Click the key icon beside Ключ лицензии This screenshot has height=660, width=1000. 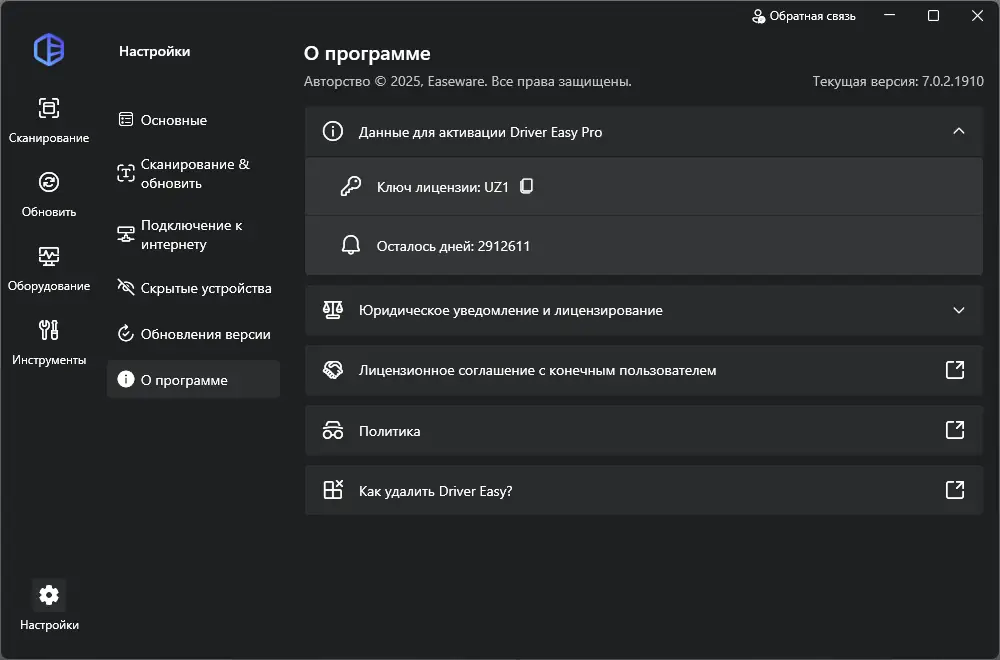(350, 186)
